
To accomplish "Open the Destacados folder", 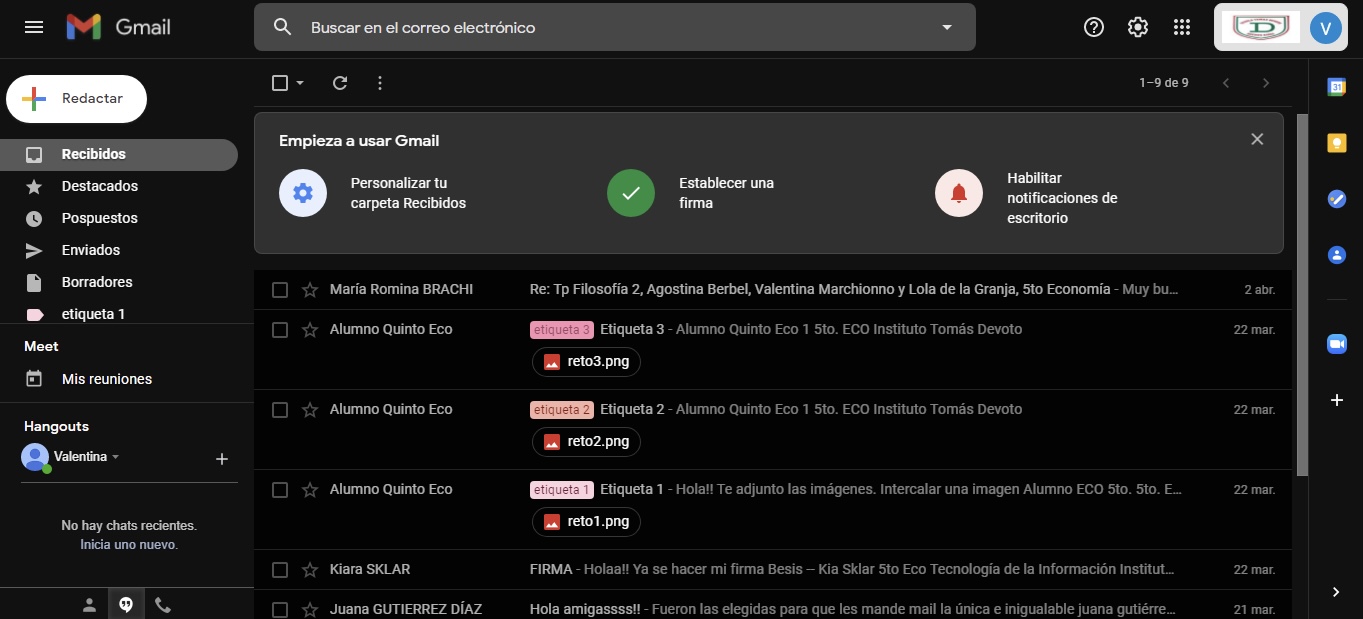I will (119, 186).
